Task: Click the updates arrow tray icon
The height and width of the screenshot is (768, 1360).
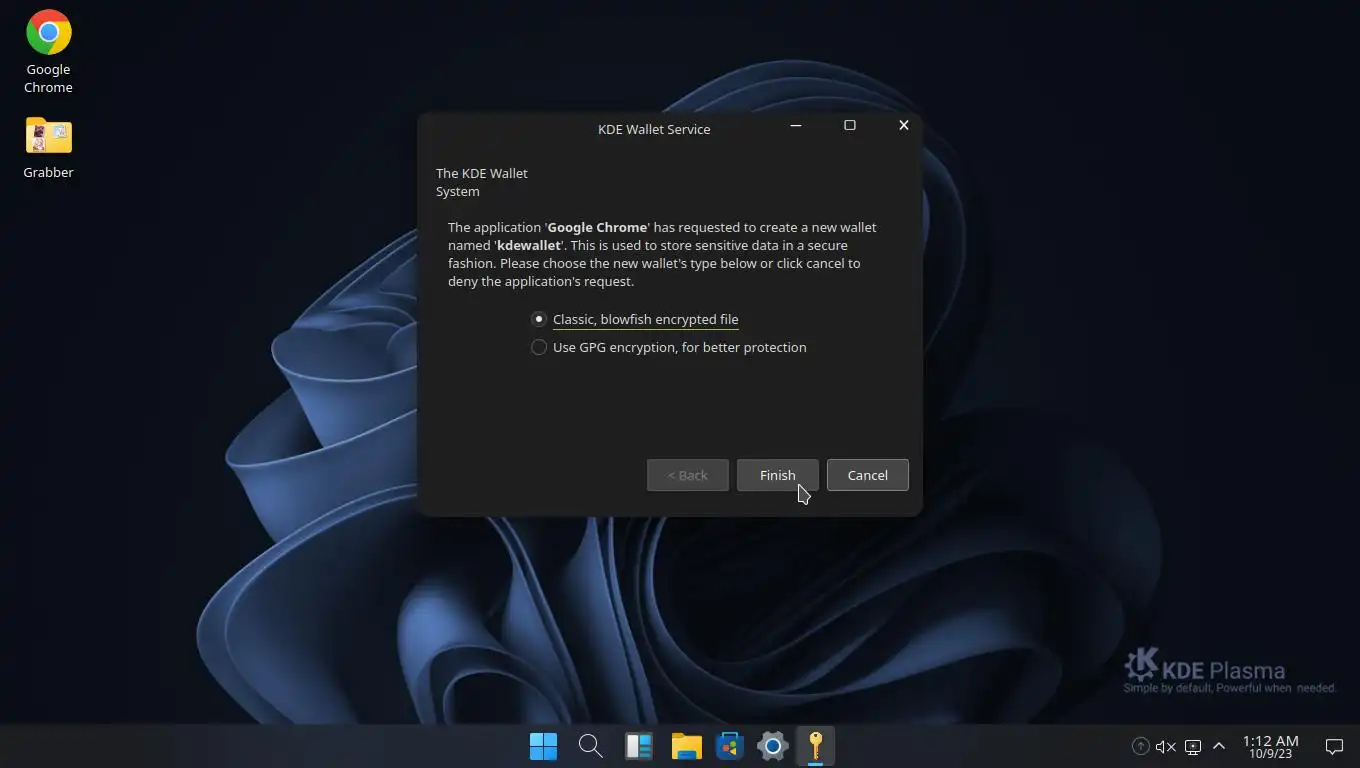Action: [x=1140, y=746]
